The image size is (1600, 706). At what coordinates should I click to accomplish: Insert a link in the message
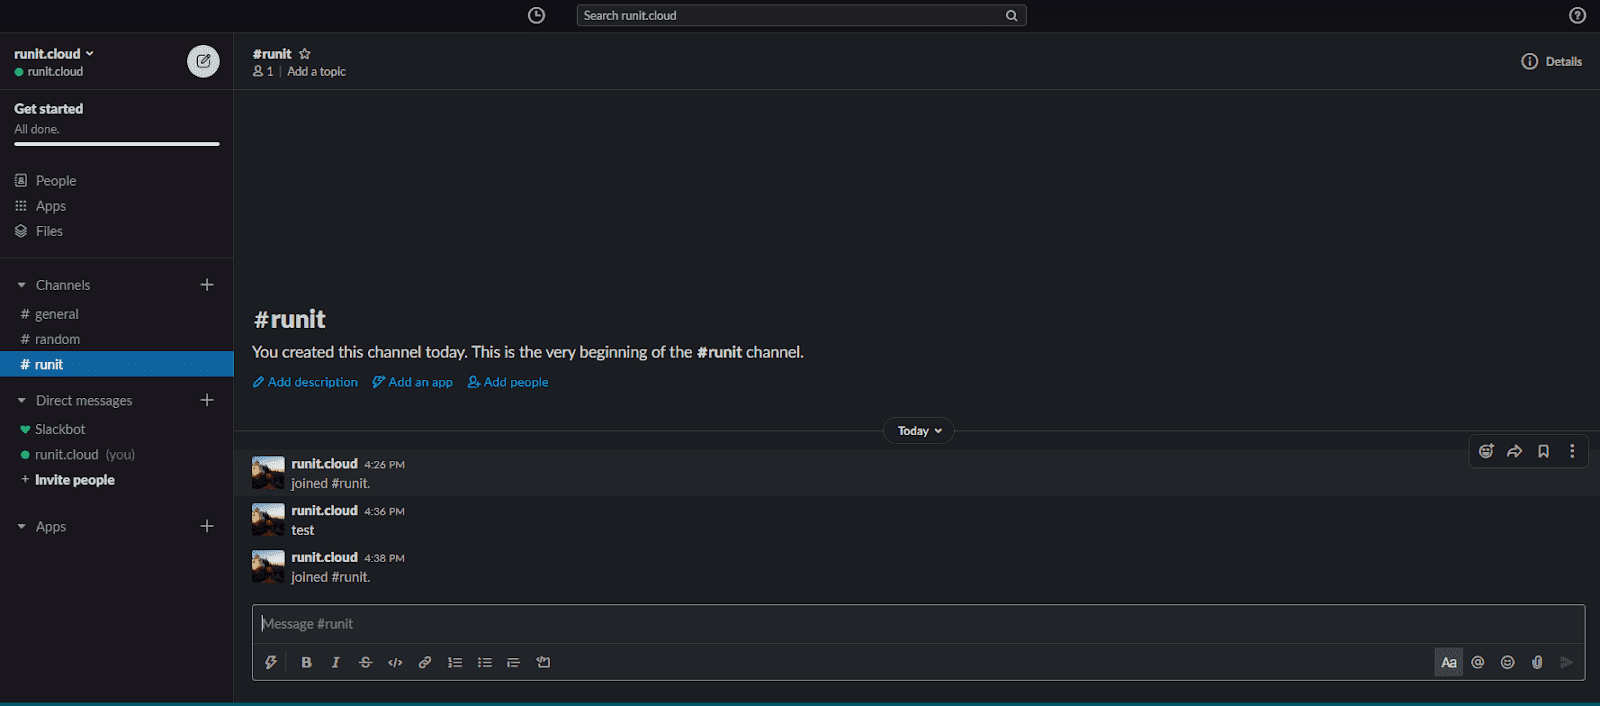425,662
